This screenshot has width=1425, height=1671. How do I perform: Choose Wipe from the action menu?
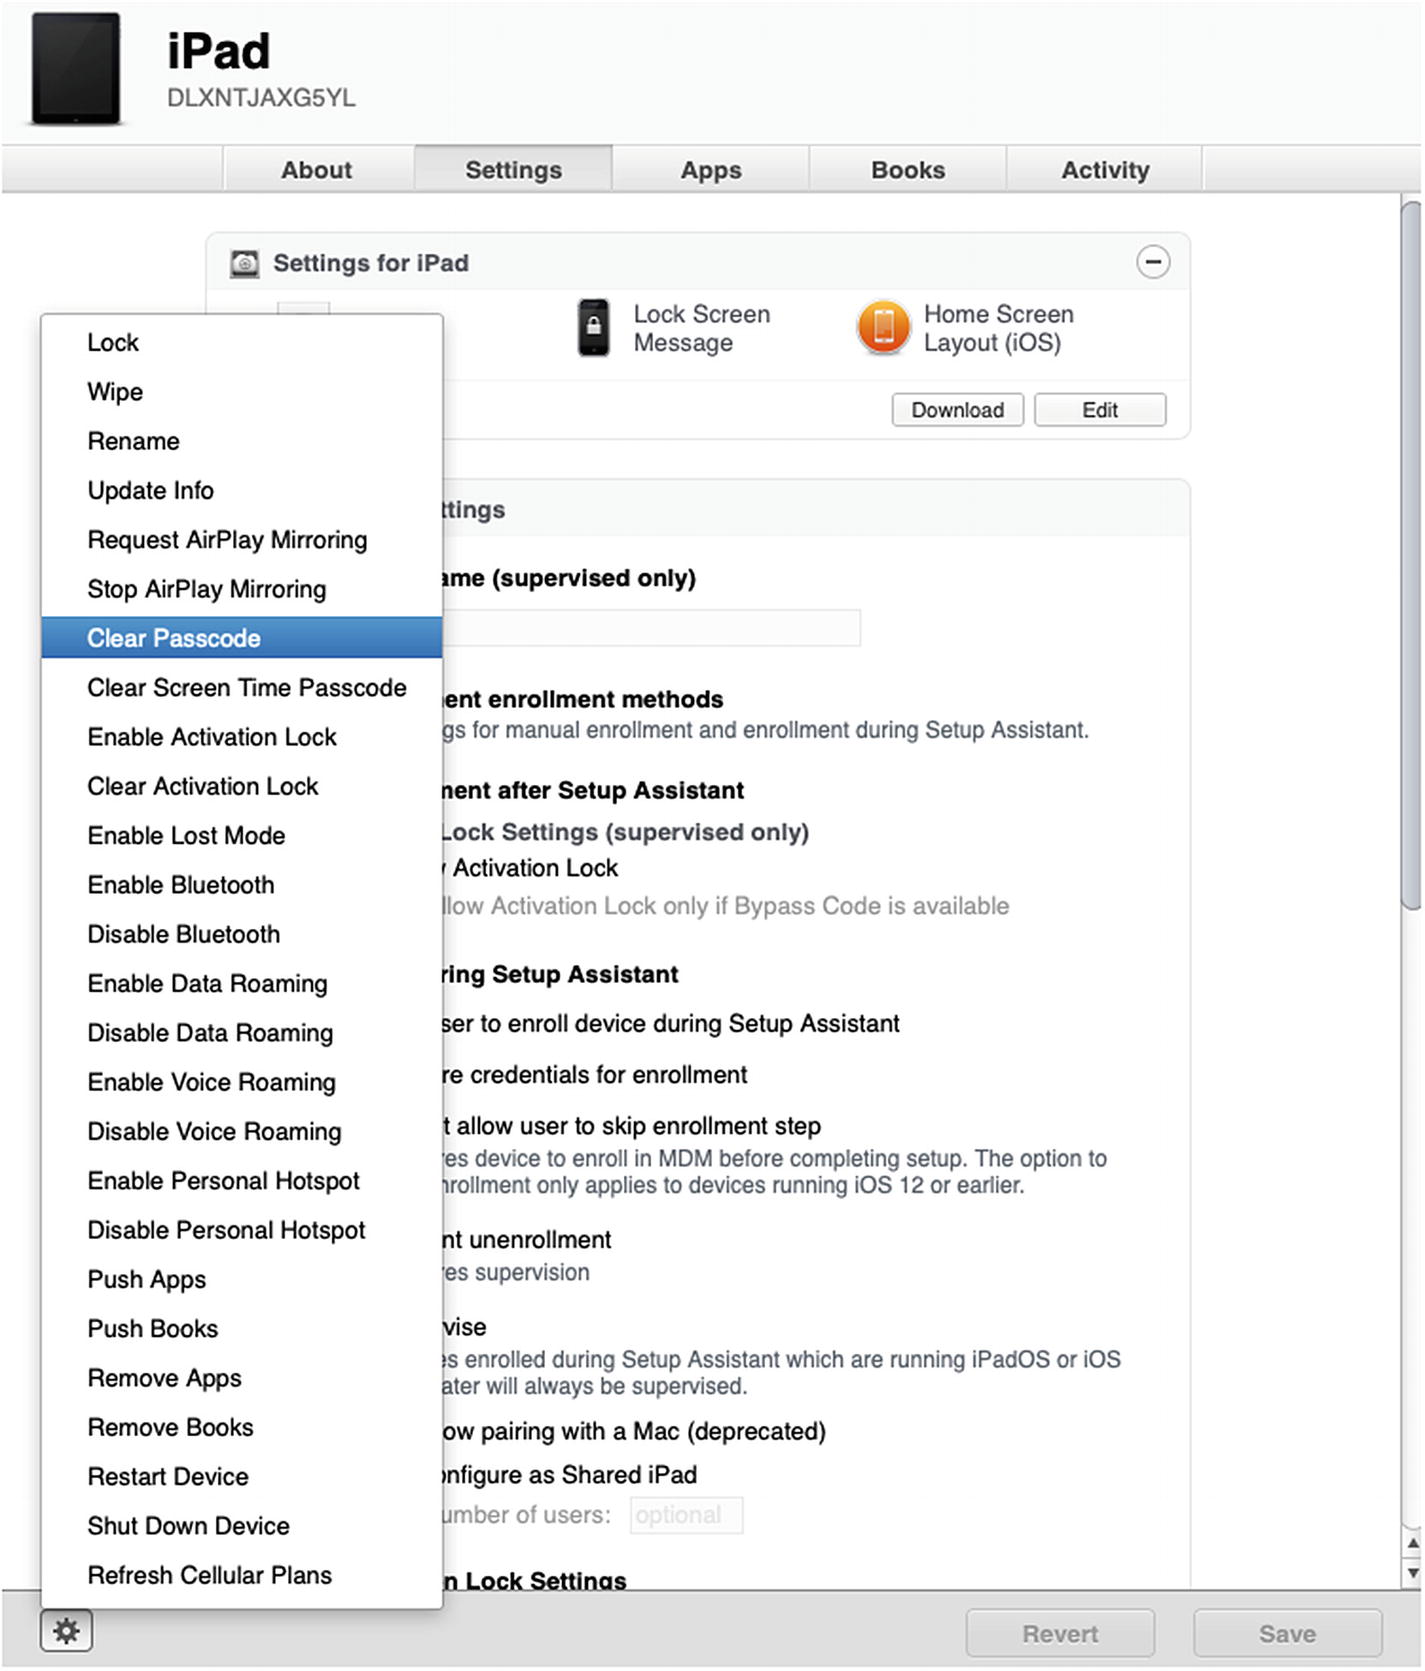242,392
